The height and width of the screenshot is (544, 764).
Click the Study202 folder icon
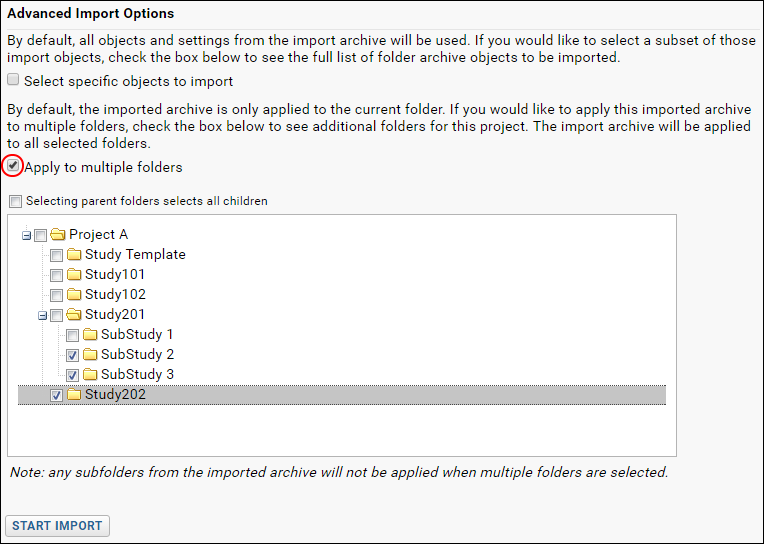74,394
